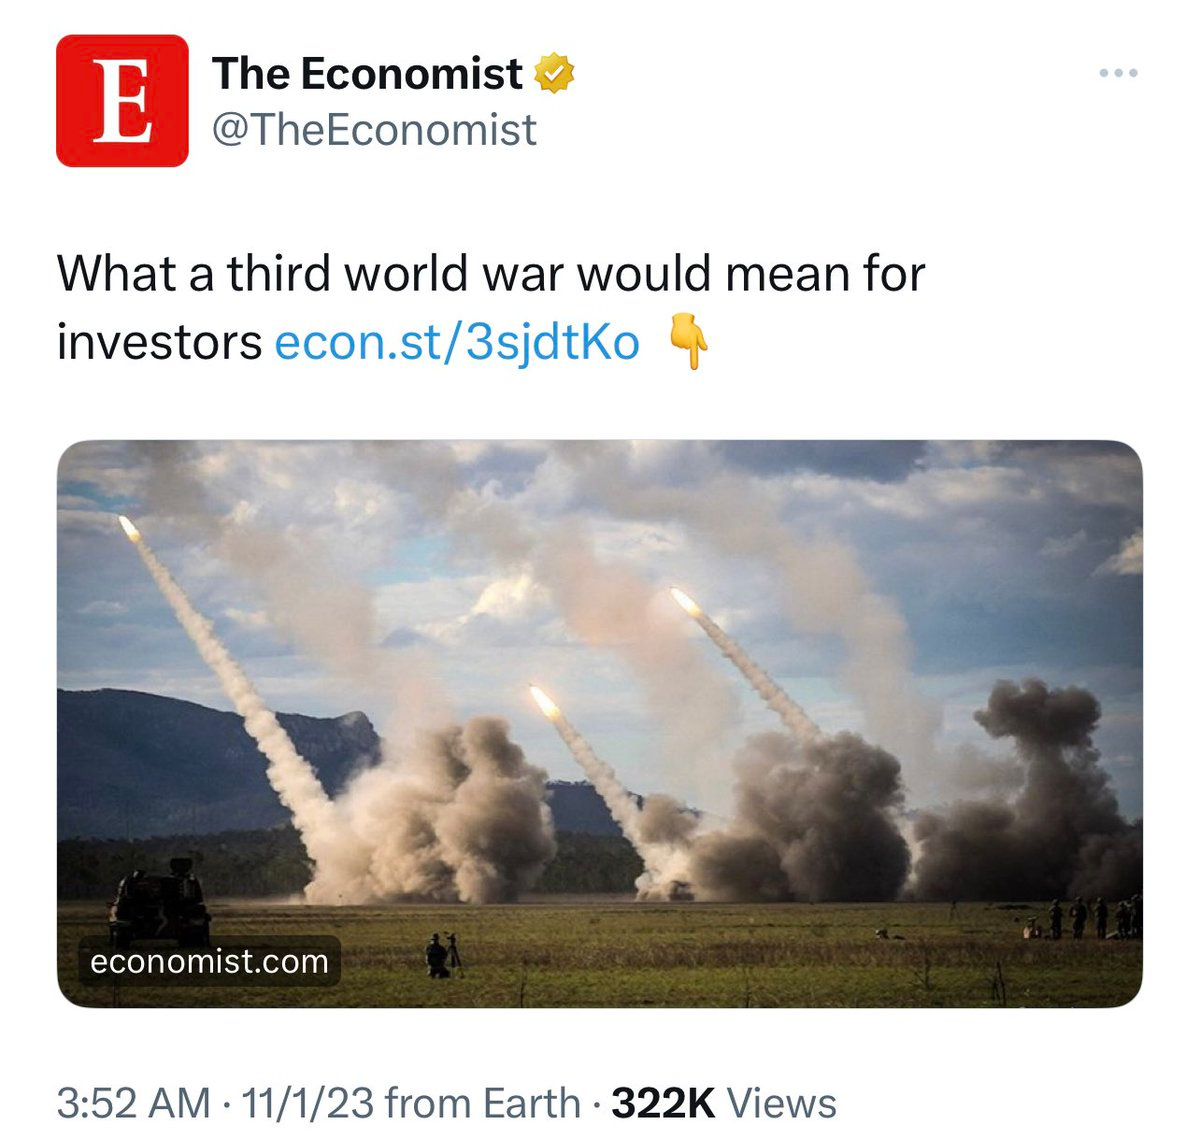Click the 11/1/23 post date
Screen dimensions: 1200x1139
pyautogui.click(x=308, y=1104)
